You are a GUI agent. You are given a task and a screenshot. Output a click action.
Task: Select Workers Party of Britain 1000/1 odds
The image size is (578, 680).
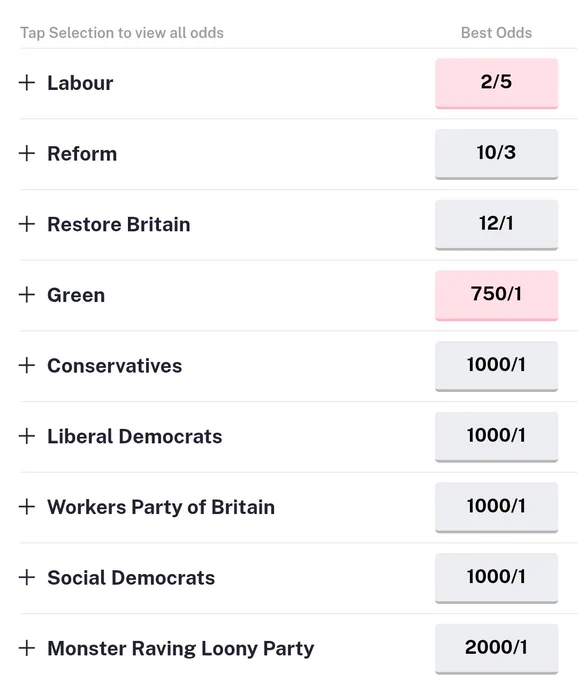click(496, 507)
